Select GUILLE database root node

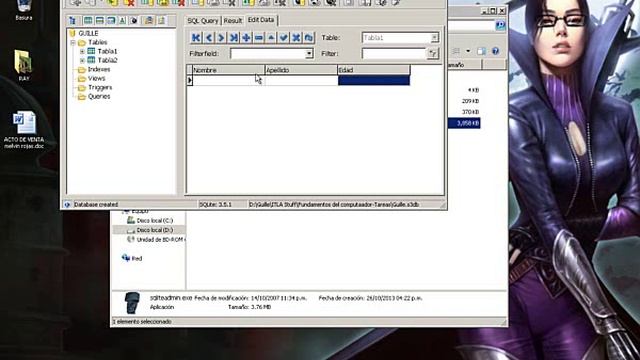click(88, 33)
